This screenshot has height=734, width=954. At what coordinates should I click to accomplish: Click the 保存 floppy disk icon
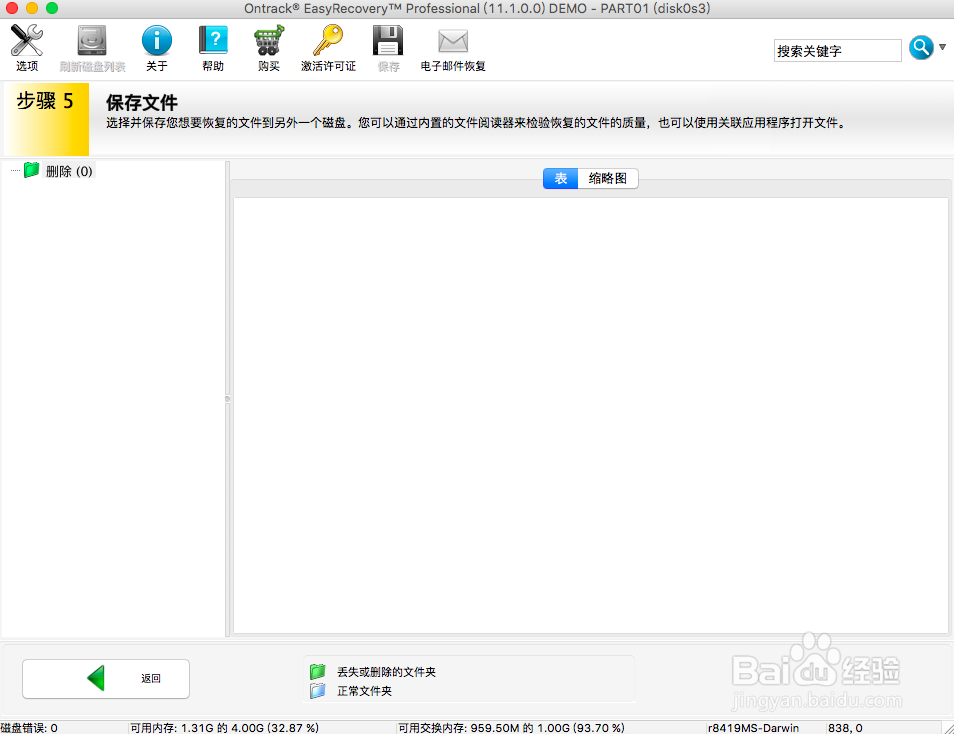388,41
